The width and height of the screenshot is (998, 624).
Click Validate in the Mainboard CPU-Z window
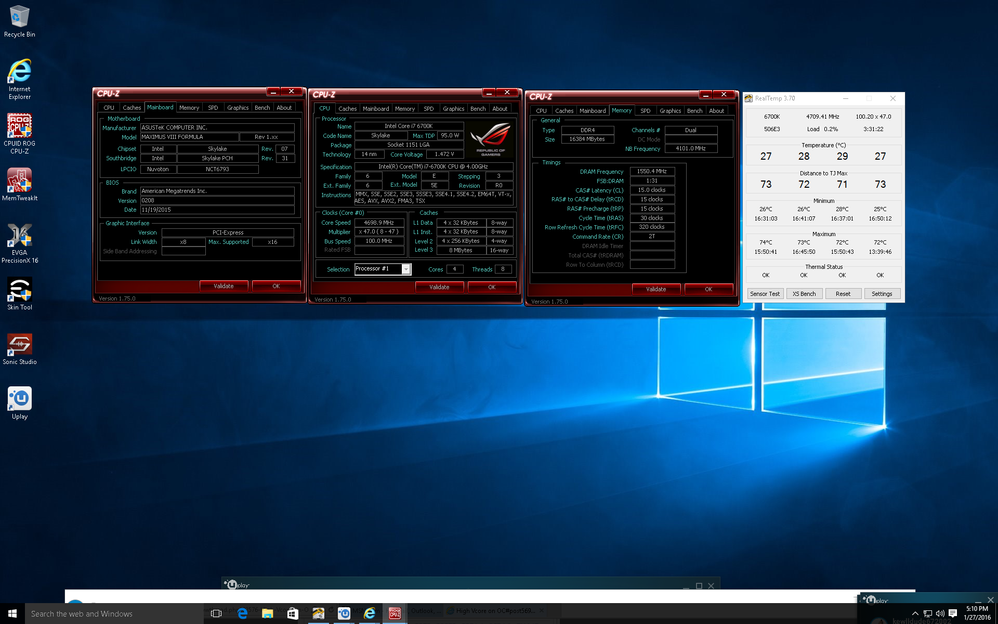pyautogui.click(x=223, y=286)
